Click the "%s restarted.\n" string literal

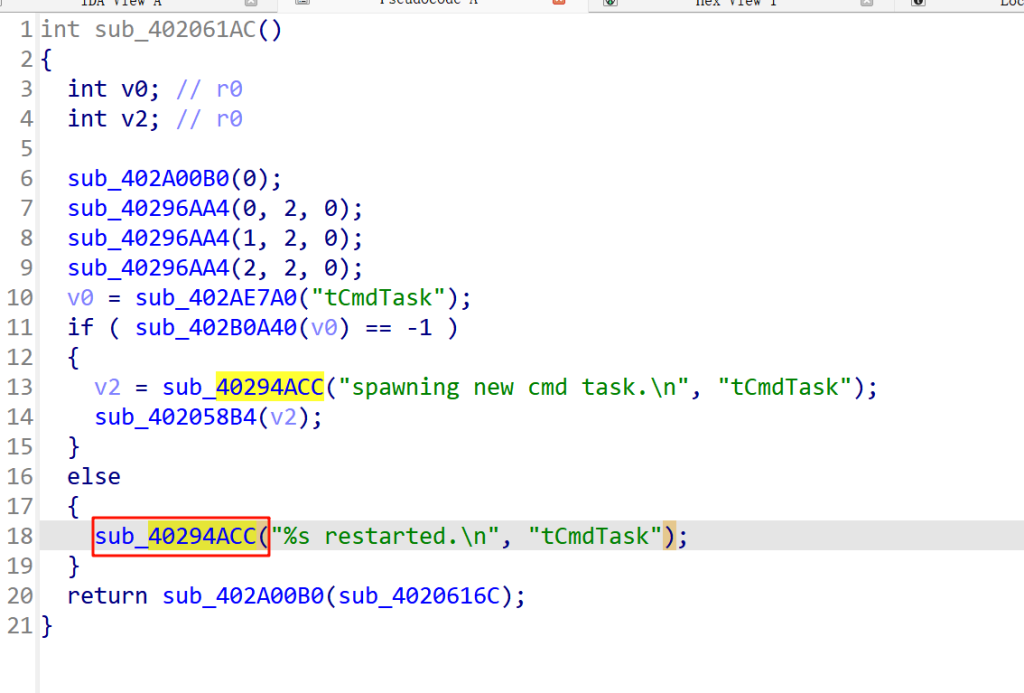[391, 537]
